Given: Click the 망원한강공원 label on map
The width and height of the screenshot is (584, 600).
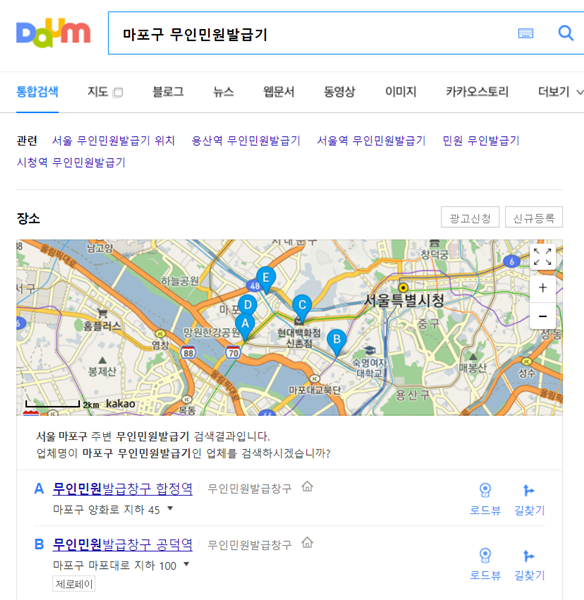Looking at the screenshot, I should pyautogui.click(x=210, y=332).
